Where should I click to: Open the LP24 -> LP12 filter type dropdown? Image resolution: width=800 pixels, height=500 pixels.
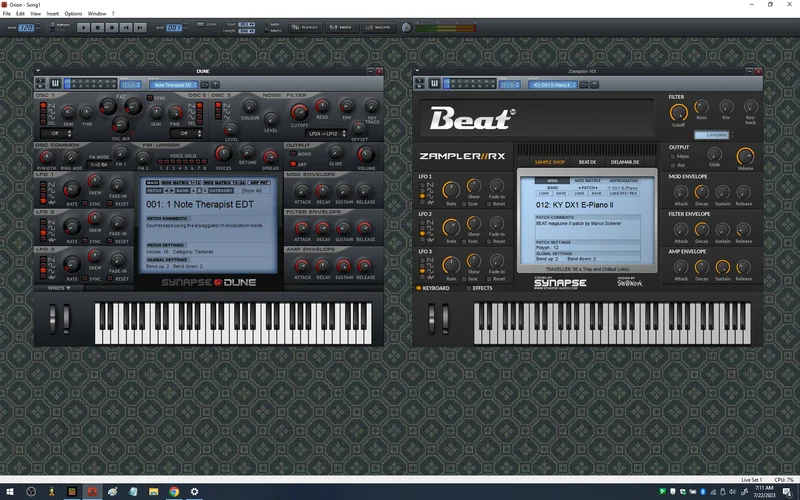tap(320, 132)
